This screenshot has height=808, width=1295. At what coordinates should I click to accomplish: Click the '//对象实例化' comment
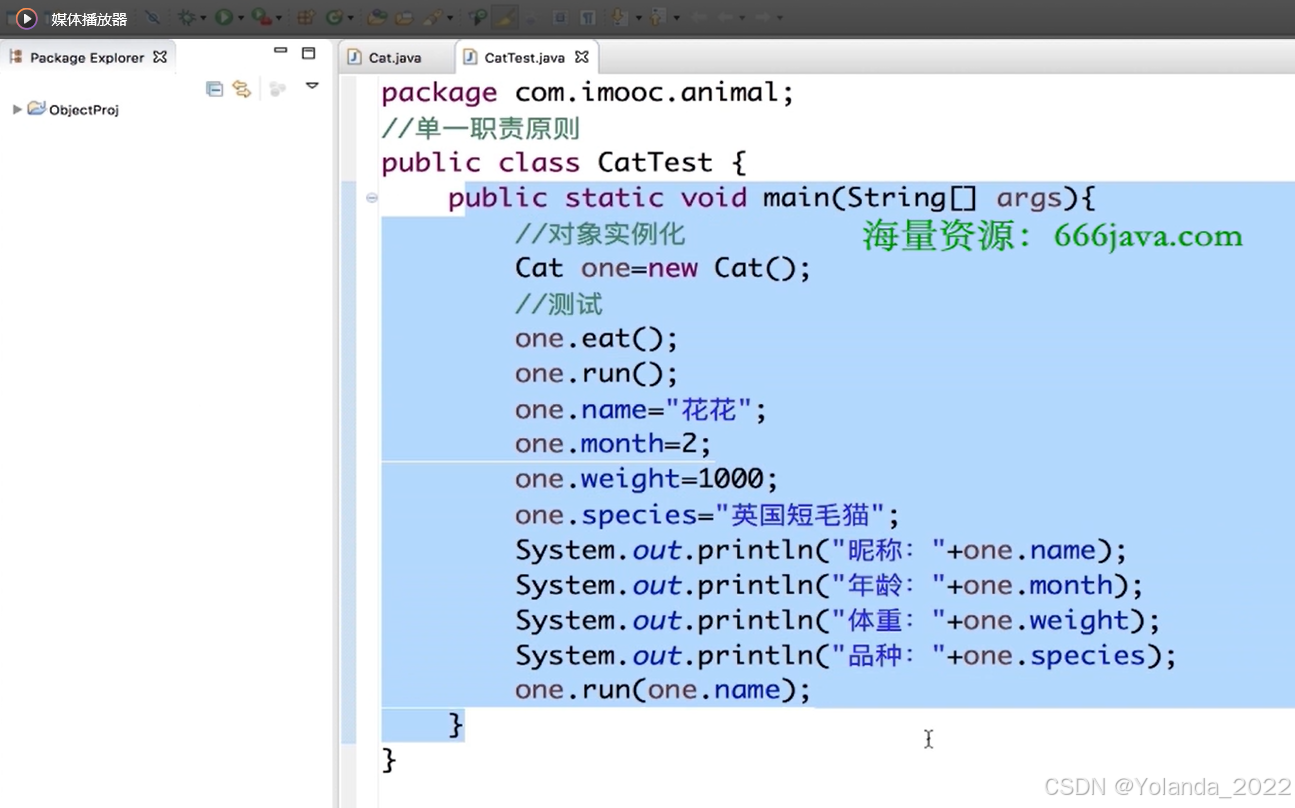600,234
